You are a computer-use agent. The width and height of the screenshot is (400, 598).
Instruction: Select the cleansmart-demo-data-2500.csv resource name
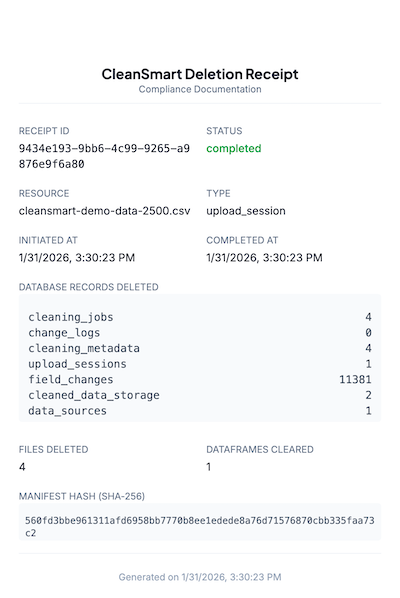(104, 211)
